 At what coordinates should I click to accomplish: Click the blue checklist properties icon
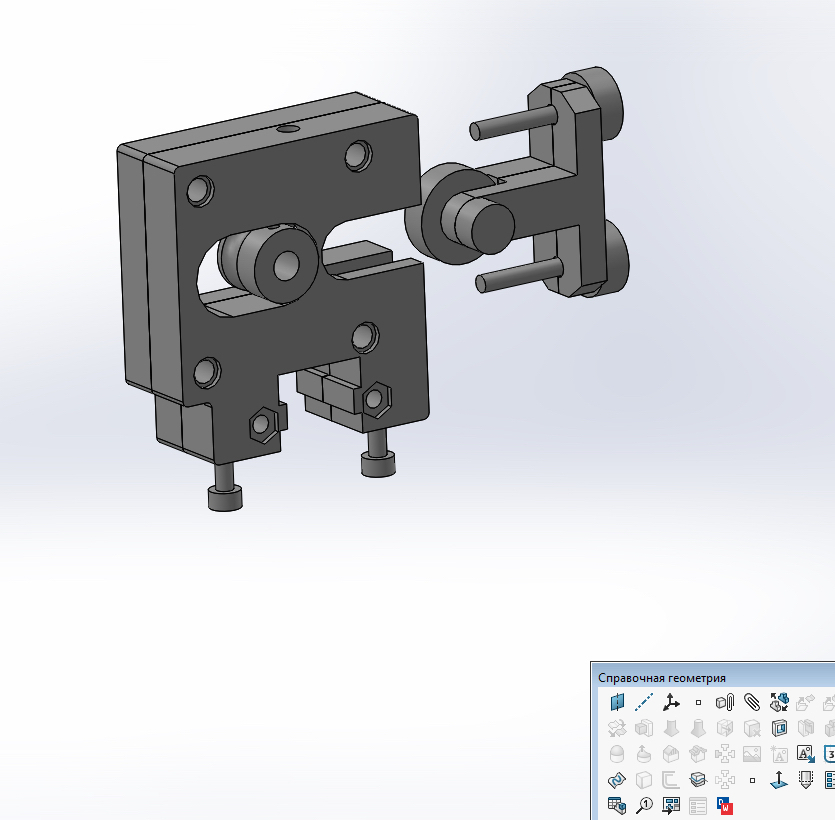[x=831, y=778]
